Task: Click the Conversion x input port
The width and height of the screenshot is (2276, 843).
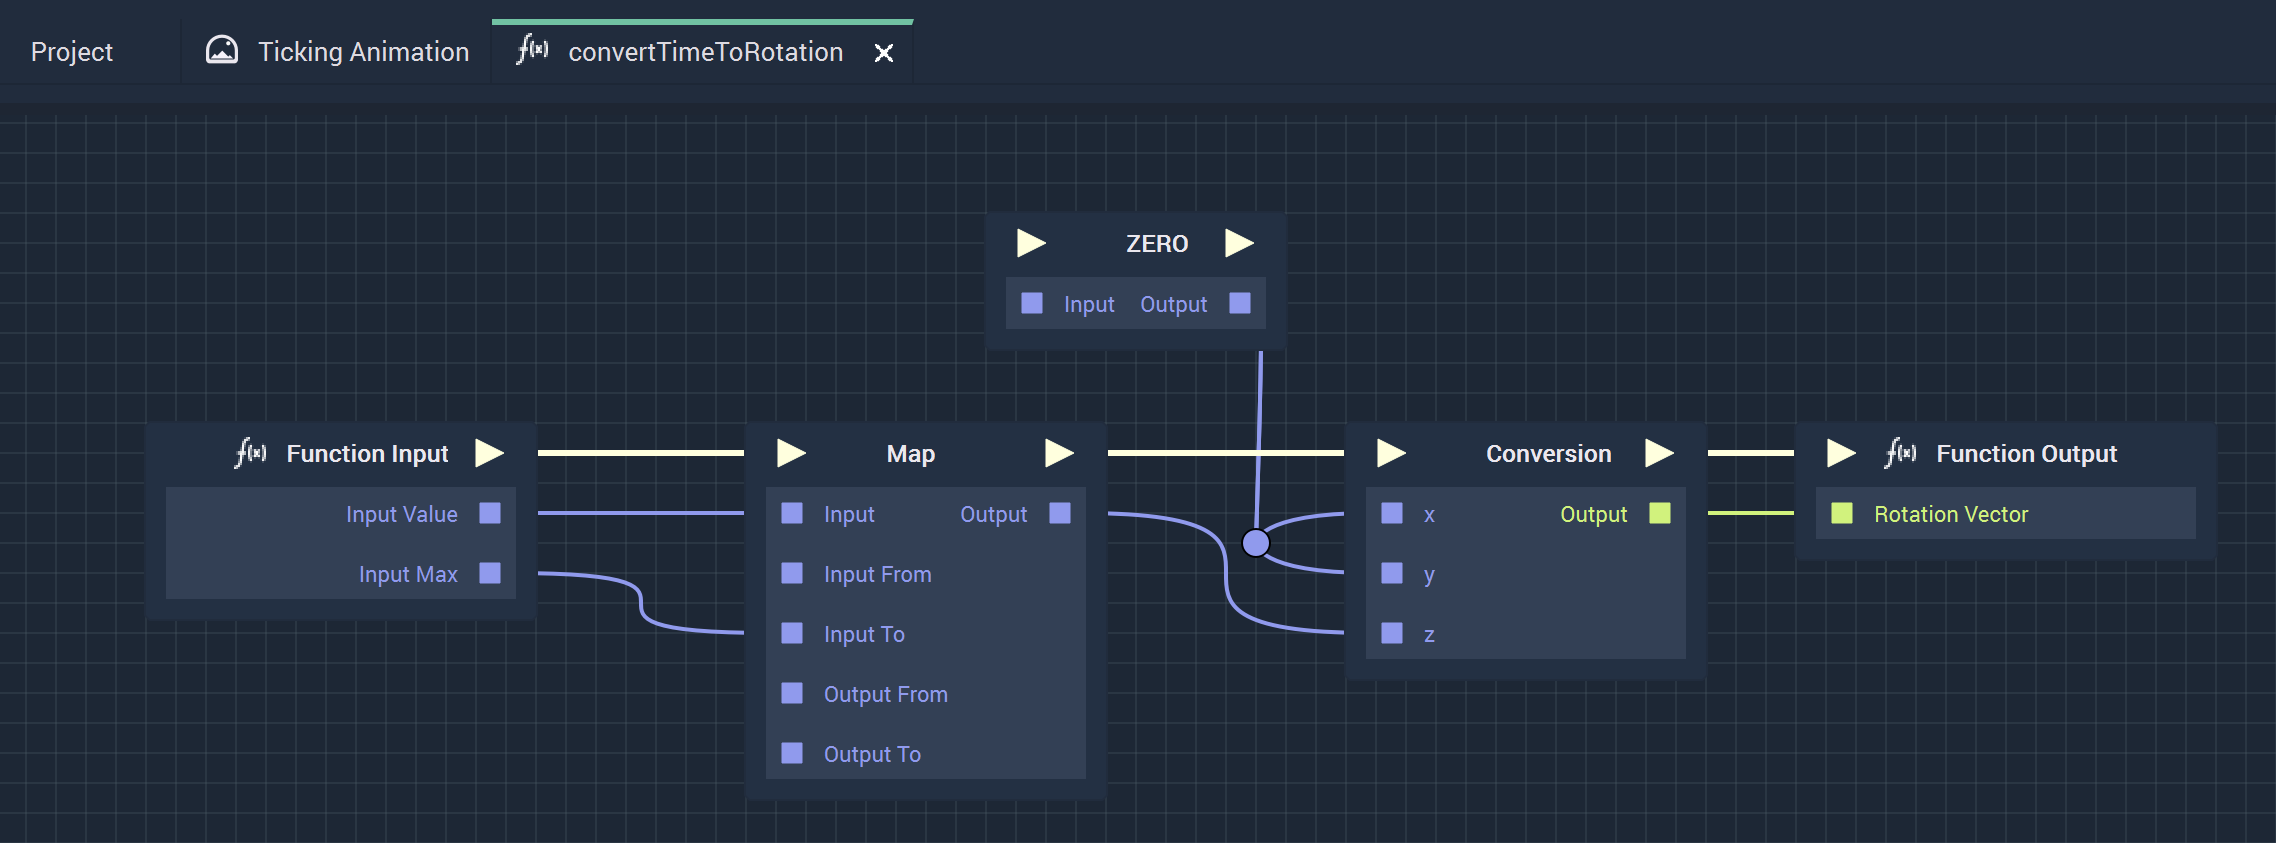Action: point(1392,513)
